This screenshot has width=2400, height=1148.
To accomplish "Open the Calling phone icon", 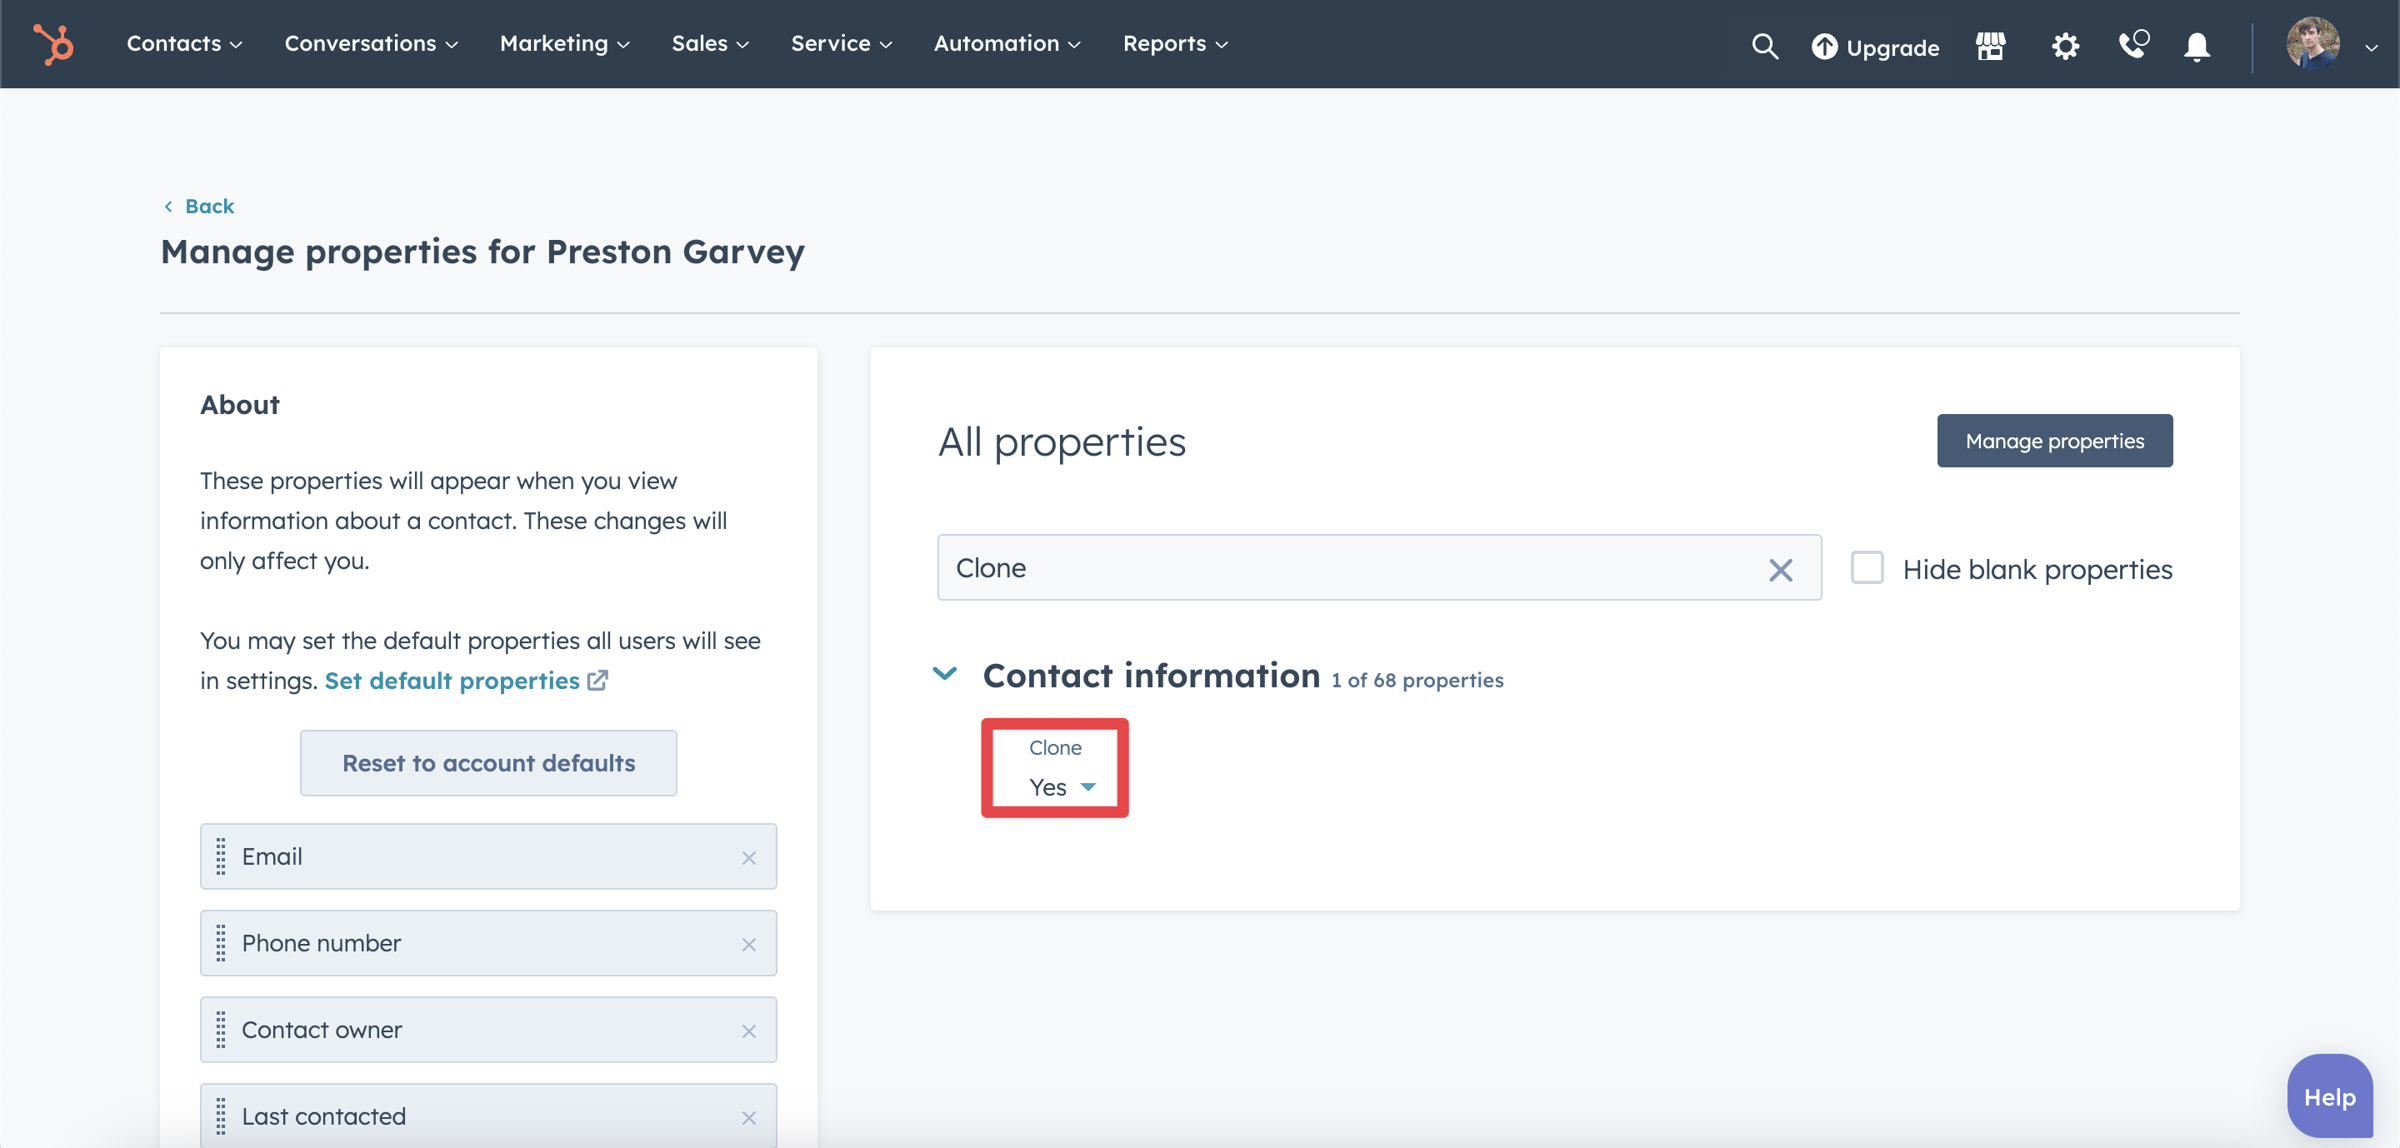I will tap(2131, 46).
